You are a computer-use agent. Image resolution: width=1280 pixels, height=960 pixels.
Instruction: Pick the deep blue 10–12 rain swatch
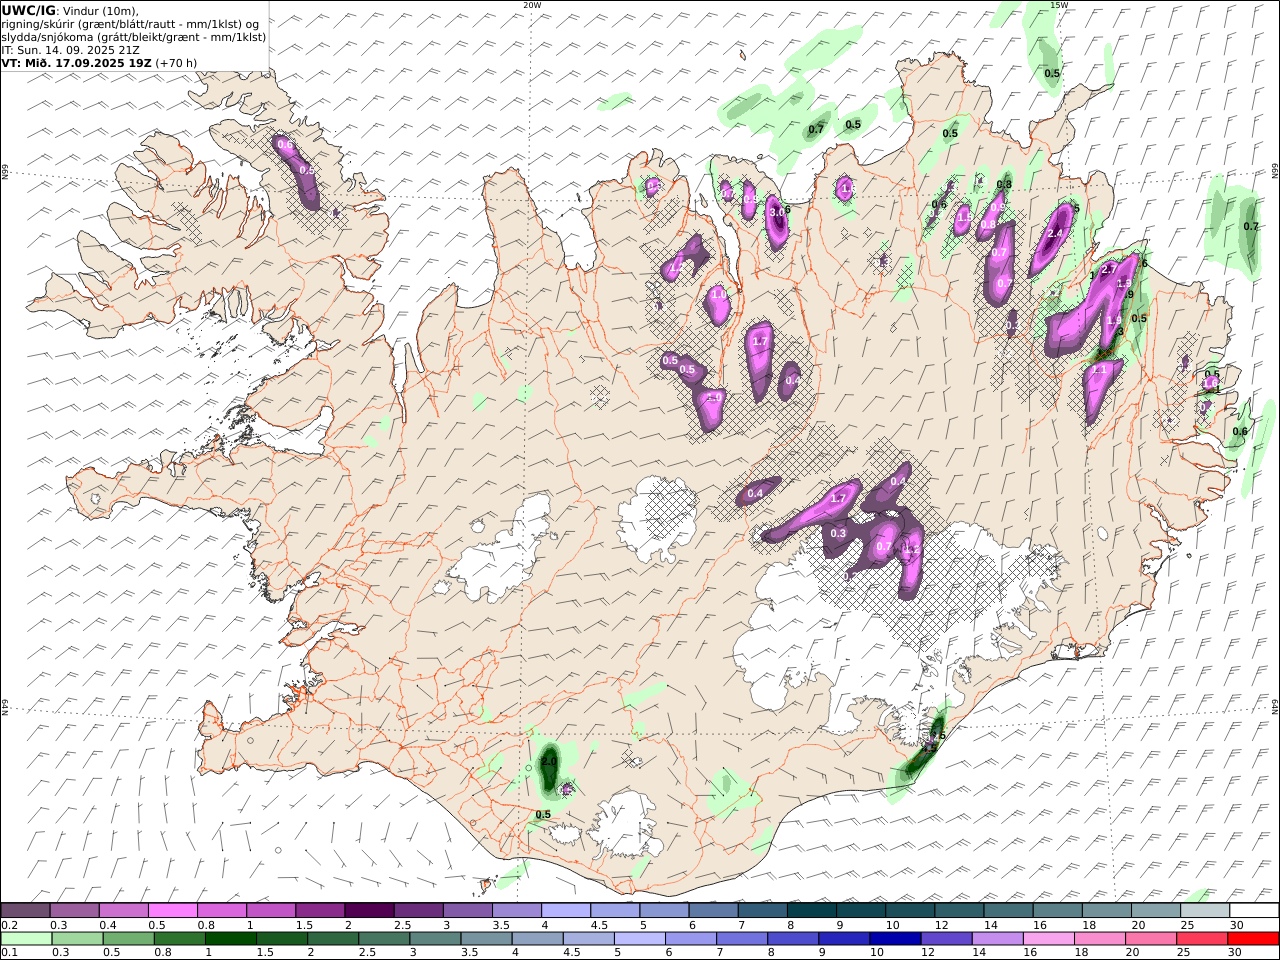tap(895, 939)
